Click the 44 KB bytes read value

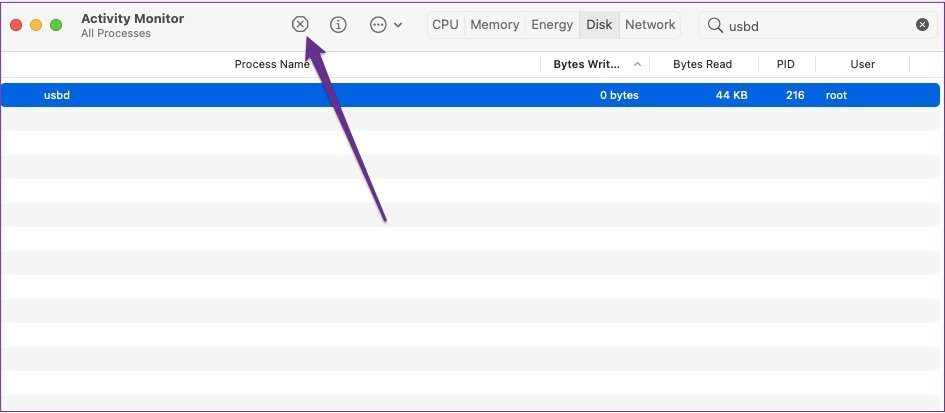click(x=732, y=95)
